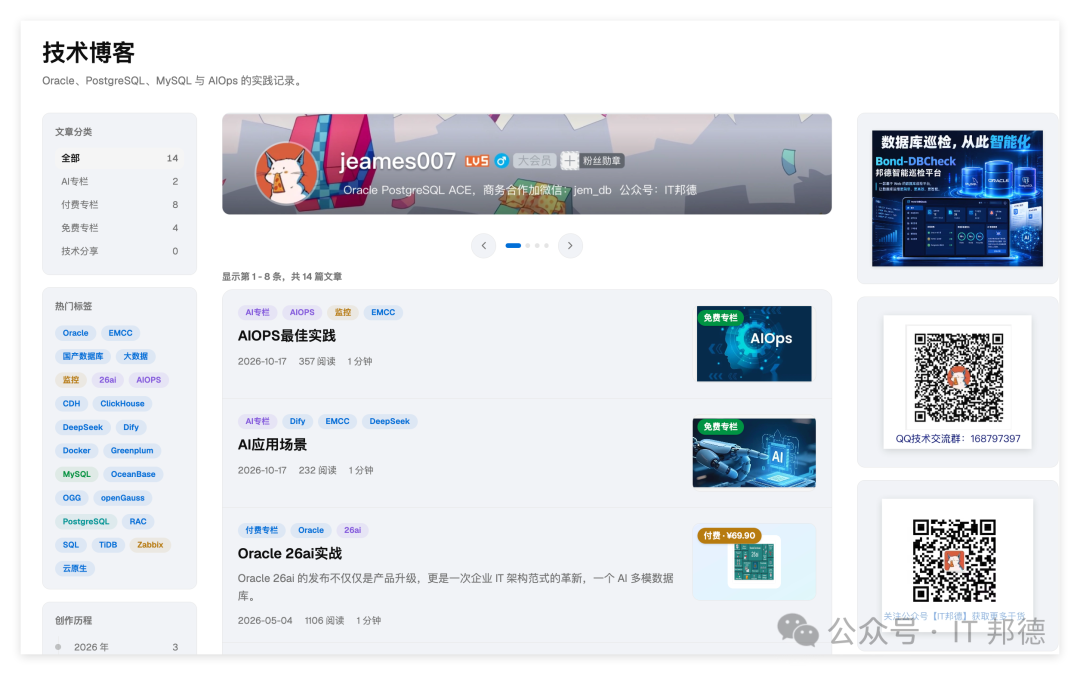1080x675 pixels.
Task: Filter articles by 付费专栏 category
Action: pos(119,205)
